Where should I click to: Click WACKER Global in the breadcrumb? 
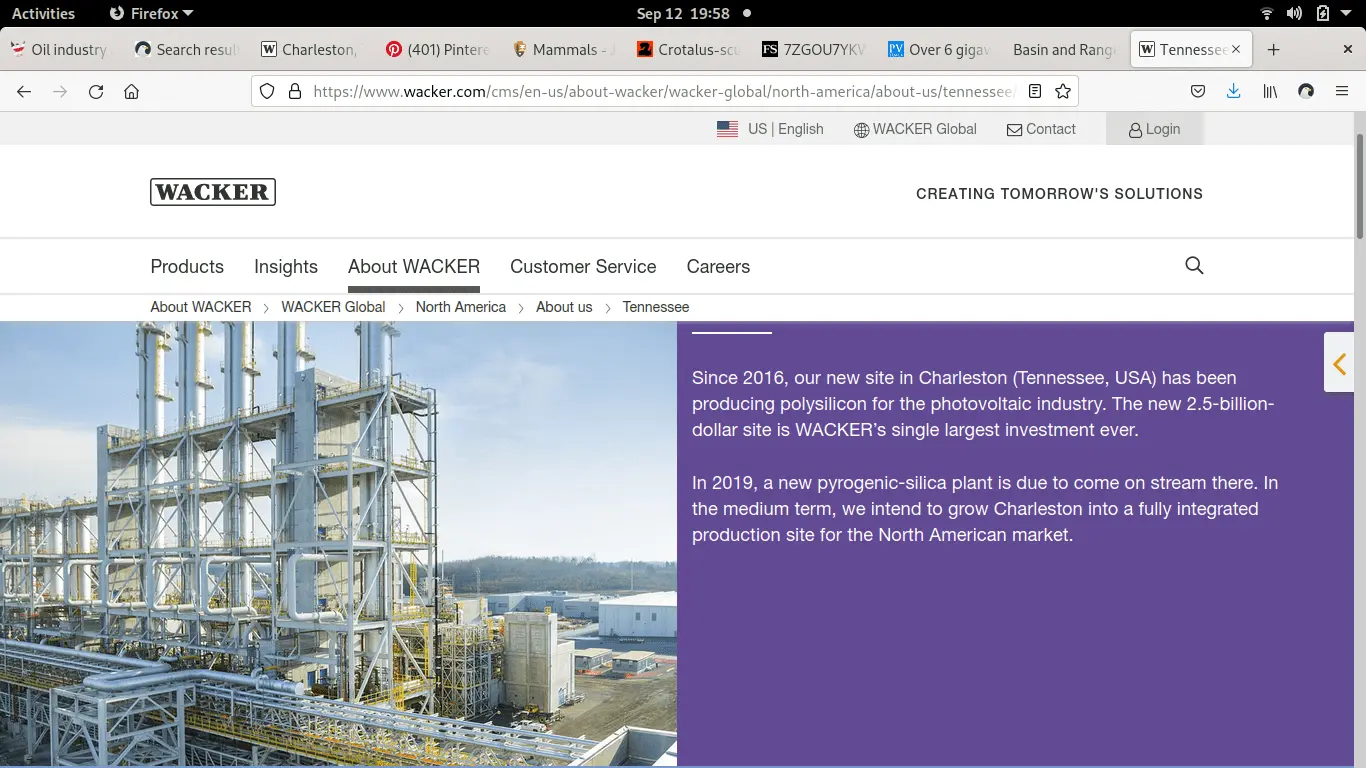(333, 307)
